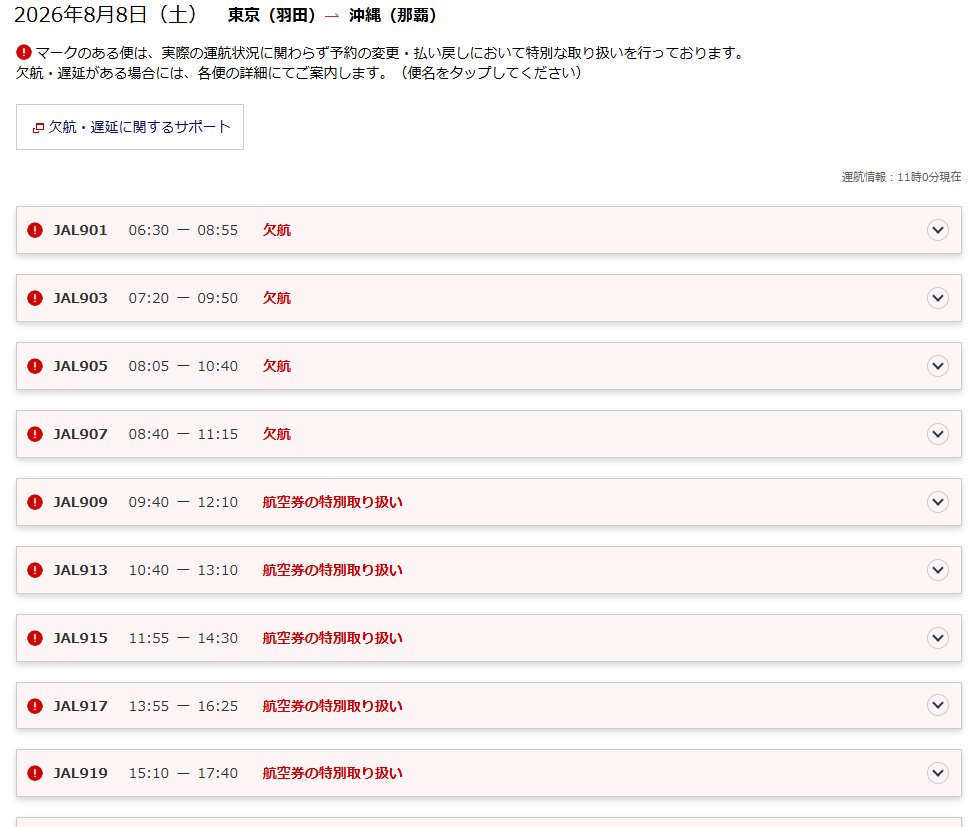
Task: Open the 欠航・遅延に関するサポート link
Action: 130,127
